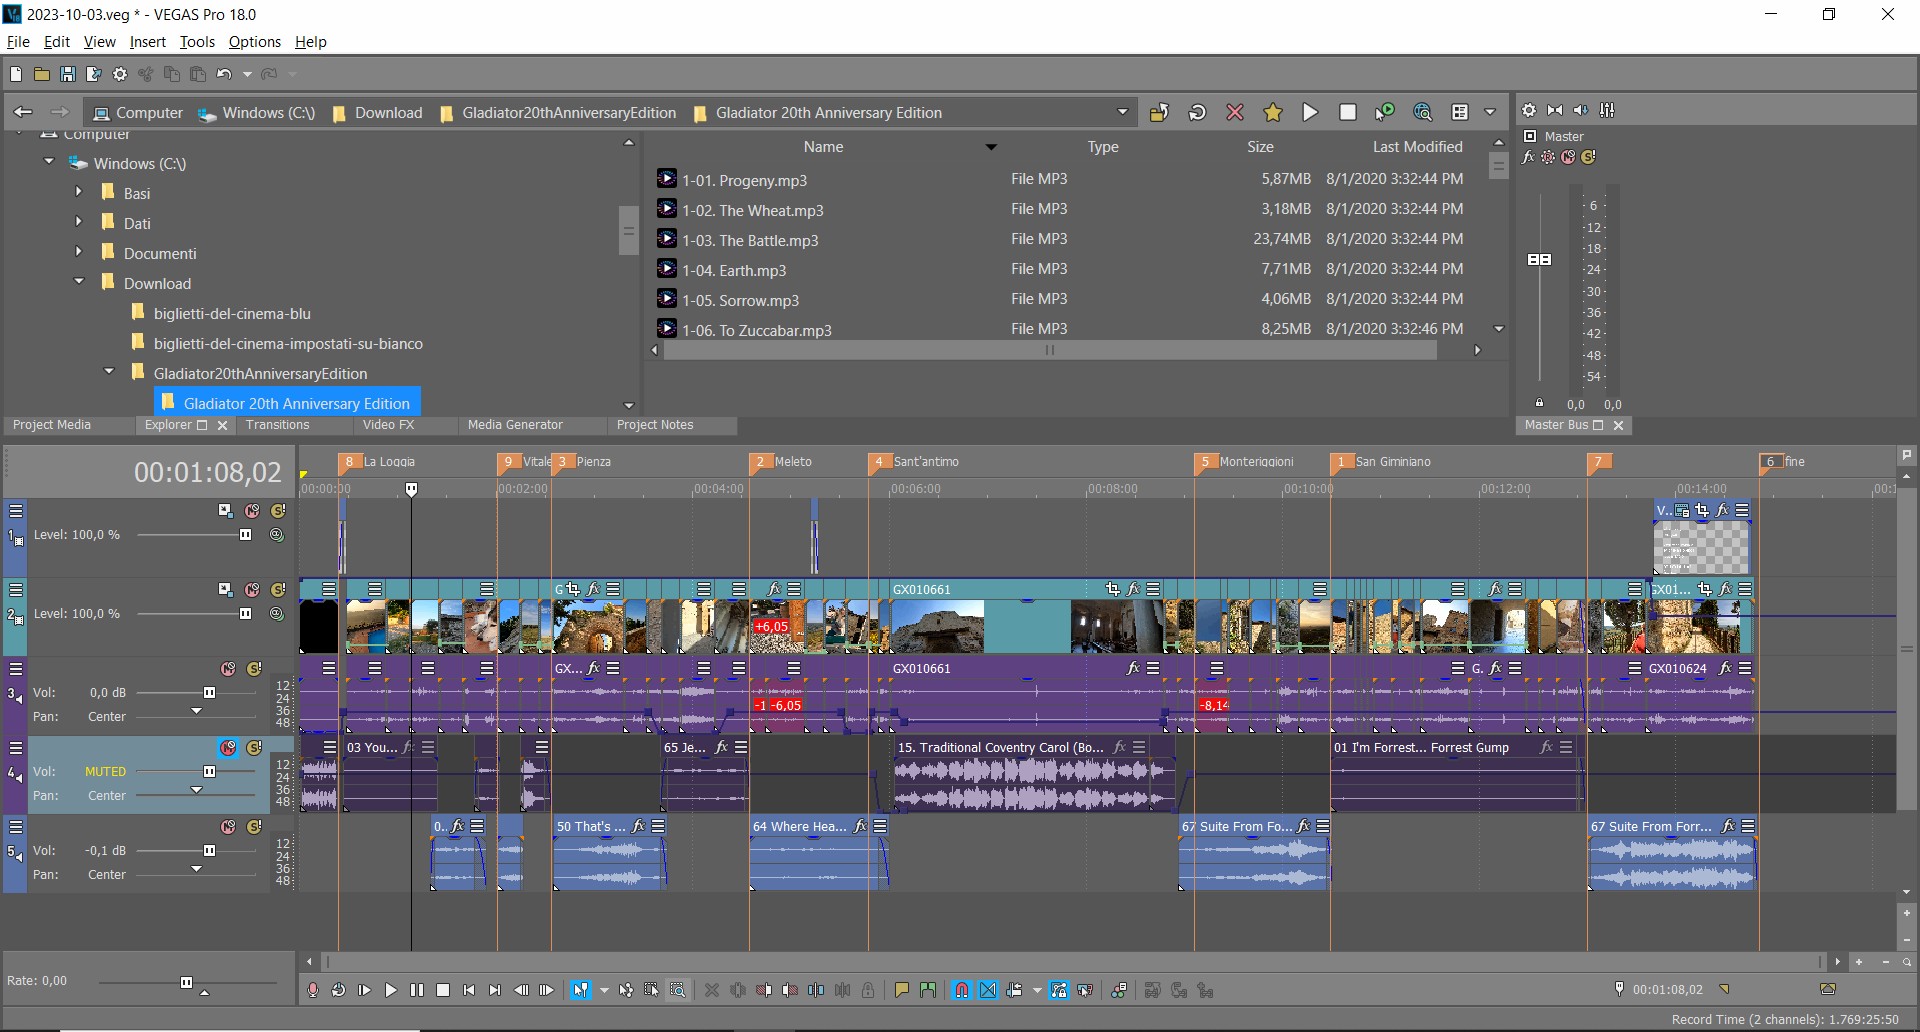The image size is (1920, 1032).
Task: Adjust the playback Rate slider
Action: point(186,982)
